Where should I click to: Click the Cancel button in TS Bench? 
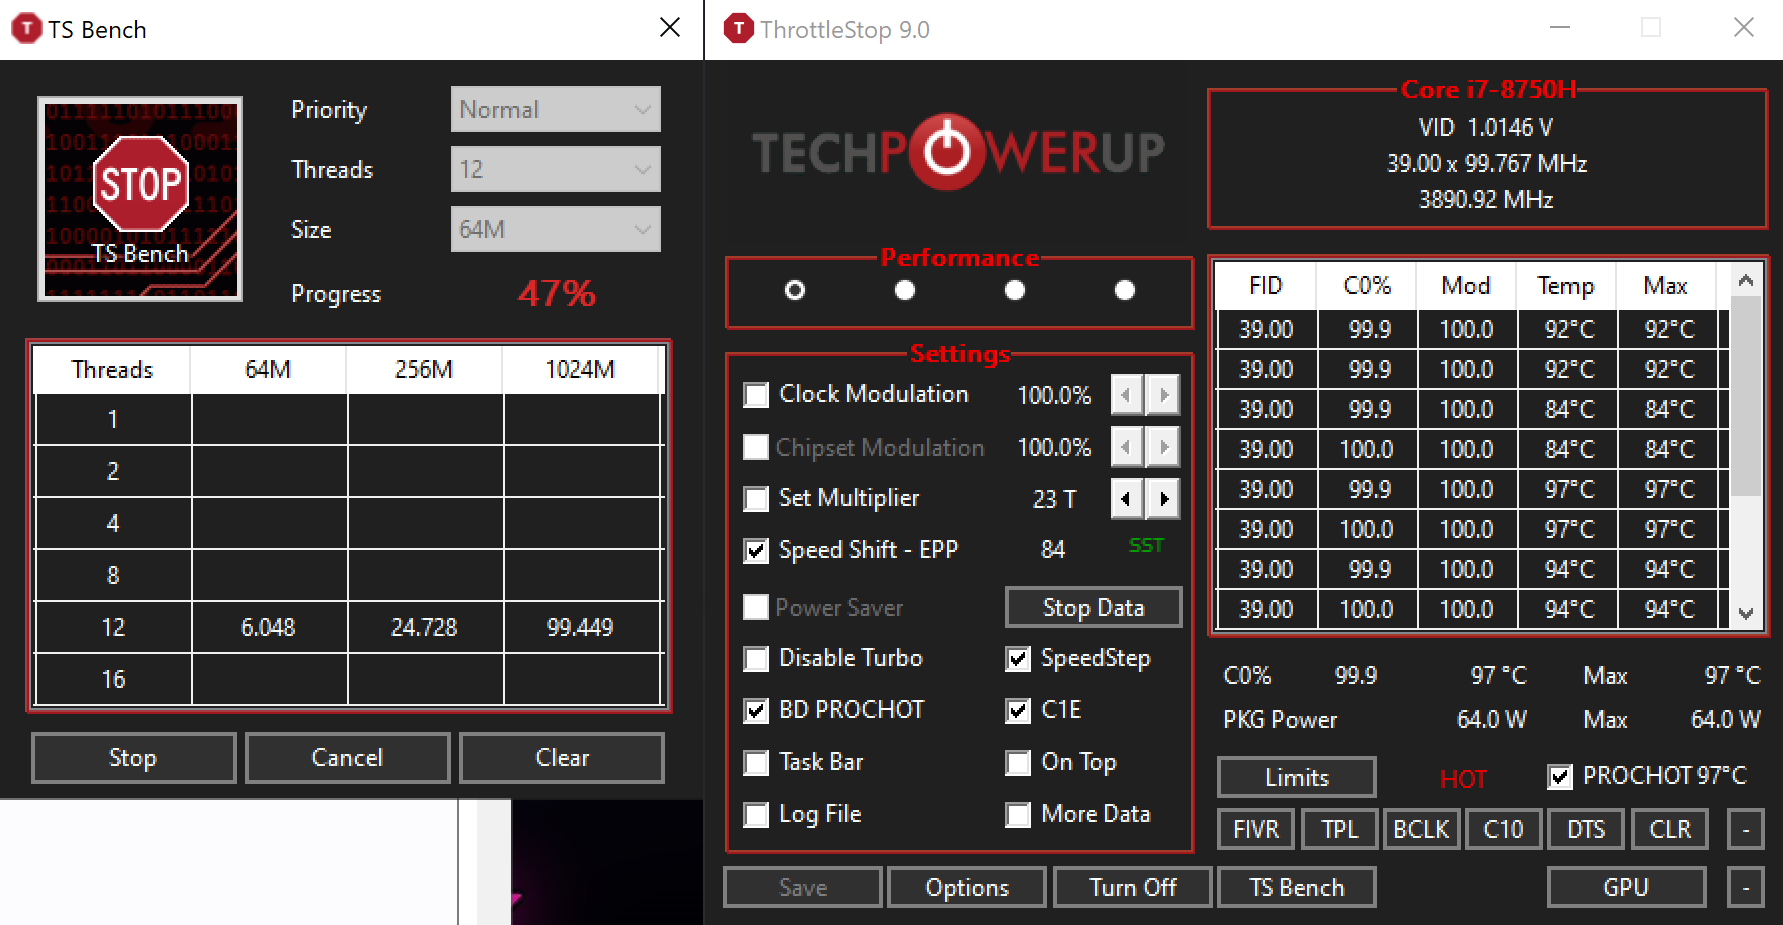point(348,758)
